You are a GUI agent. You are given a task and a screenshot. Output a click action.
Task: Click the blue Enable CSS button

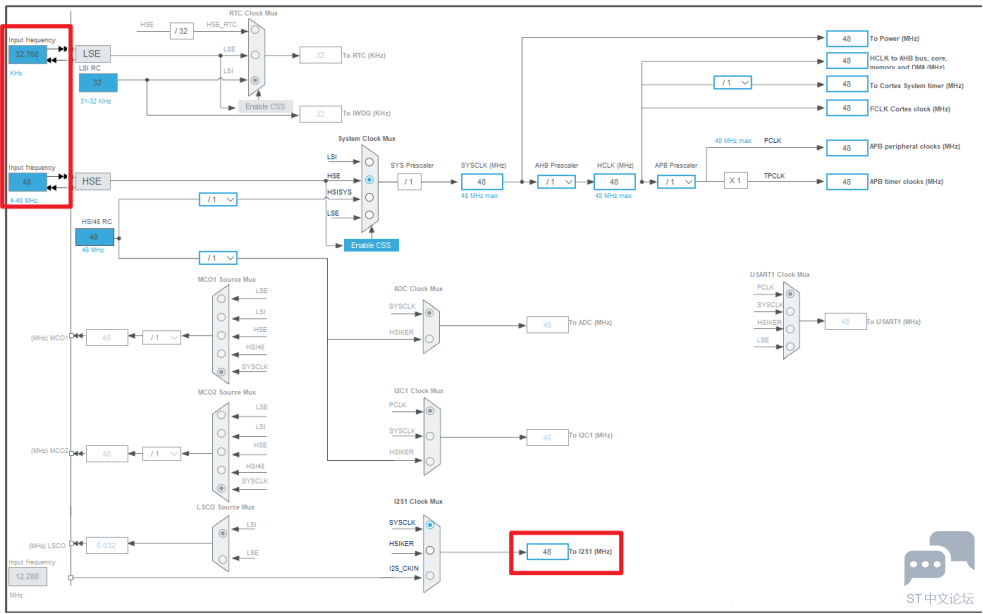click(x=371, y=245)
